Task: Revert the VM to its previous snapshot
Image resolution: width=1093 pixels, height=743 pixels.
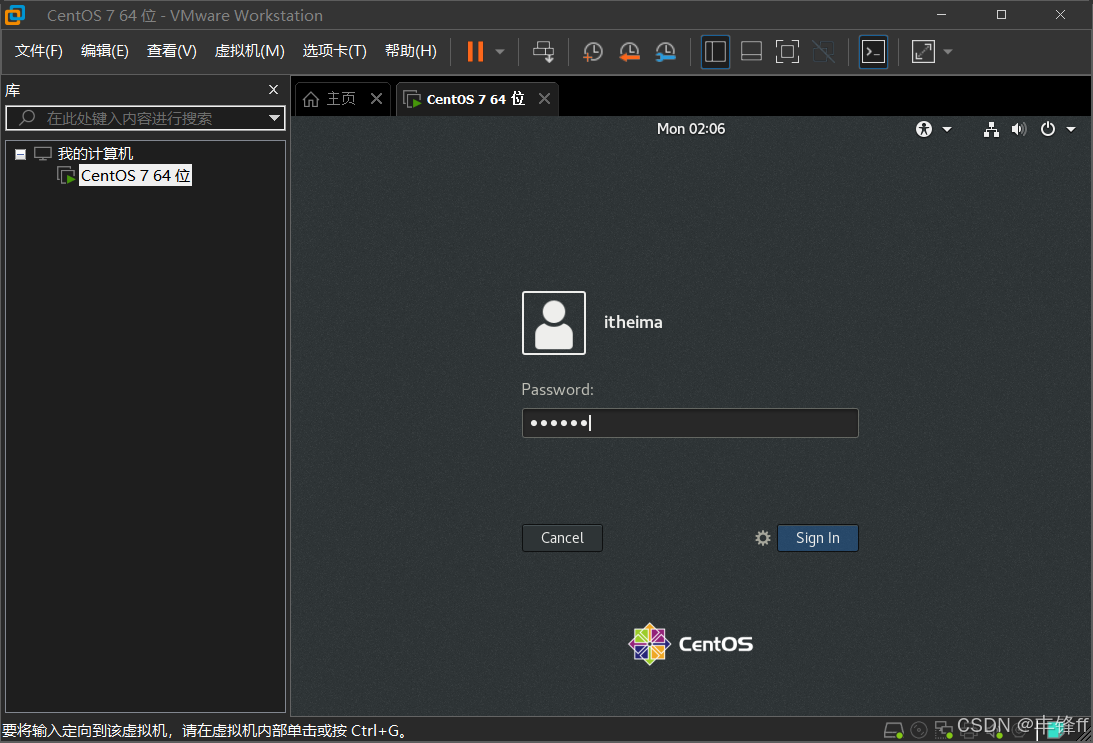Action: (629, 52)
